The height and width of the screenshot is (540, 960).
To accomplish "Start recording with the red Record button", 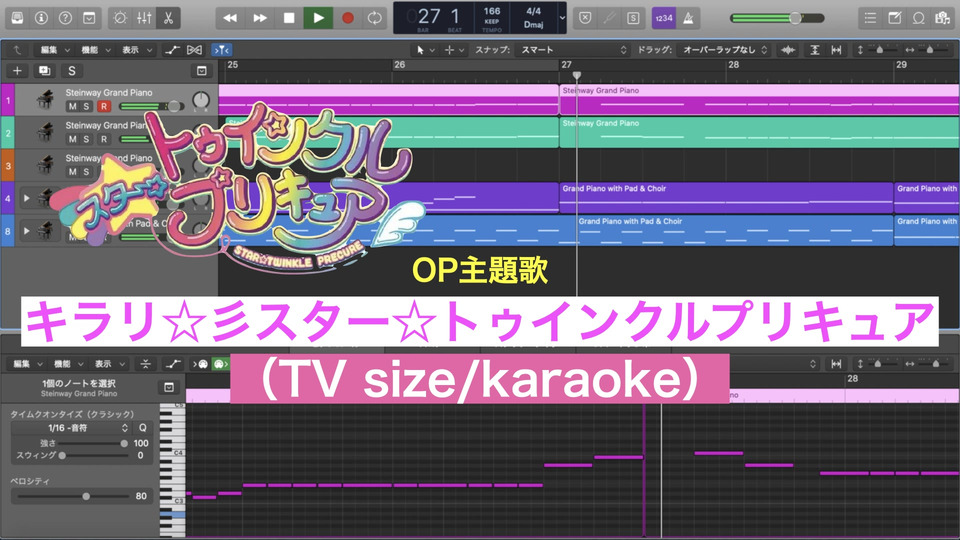I will (348, 18).
